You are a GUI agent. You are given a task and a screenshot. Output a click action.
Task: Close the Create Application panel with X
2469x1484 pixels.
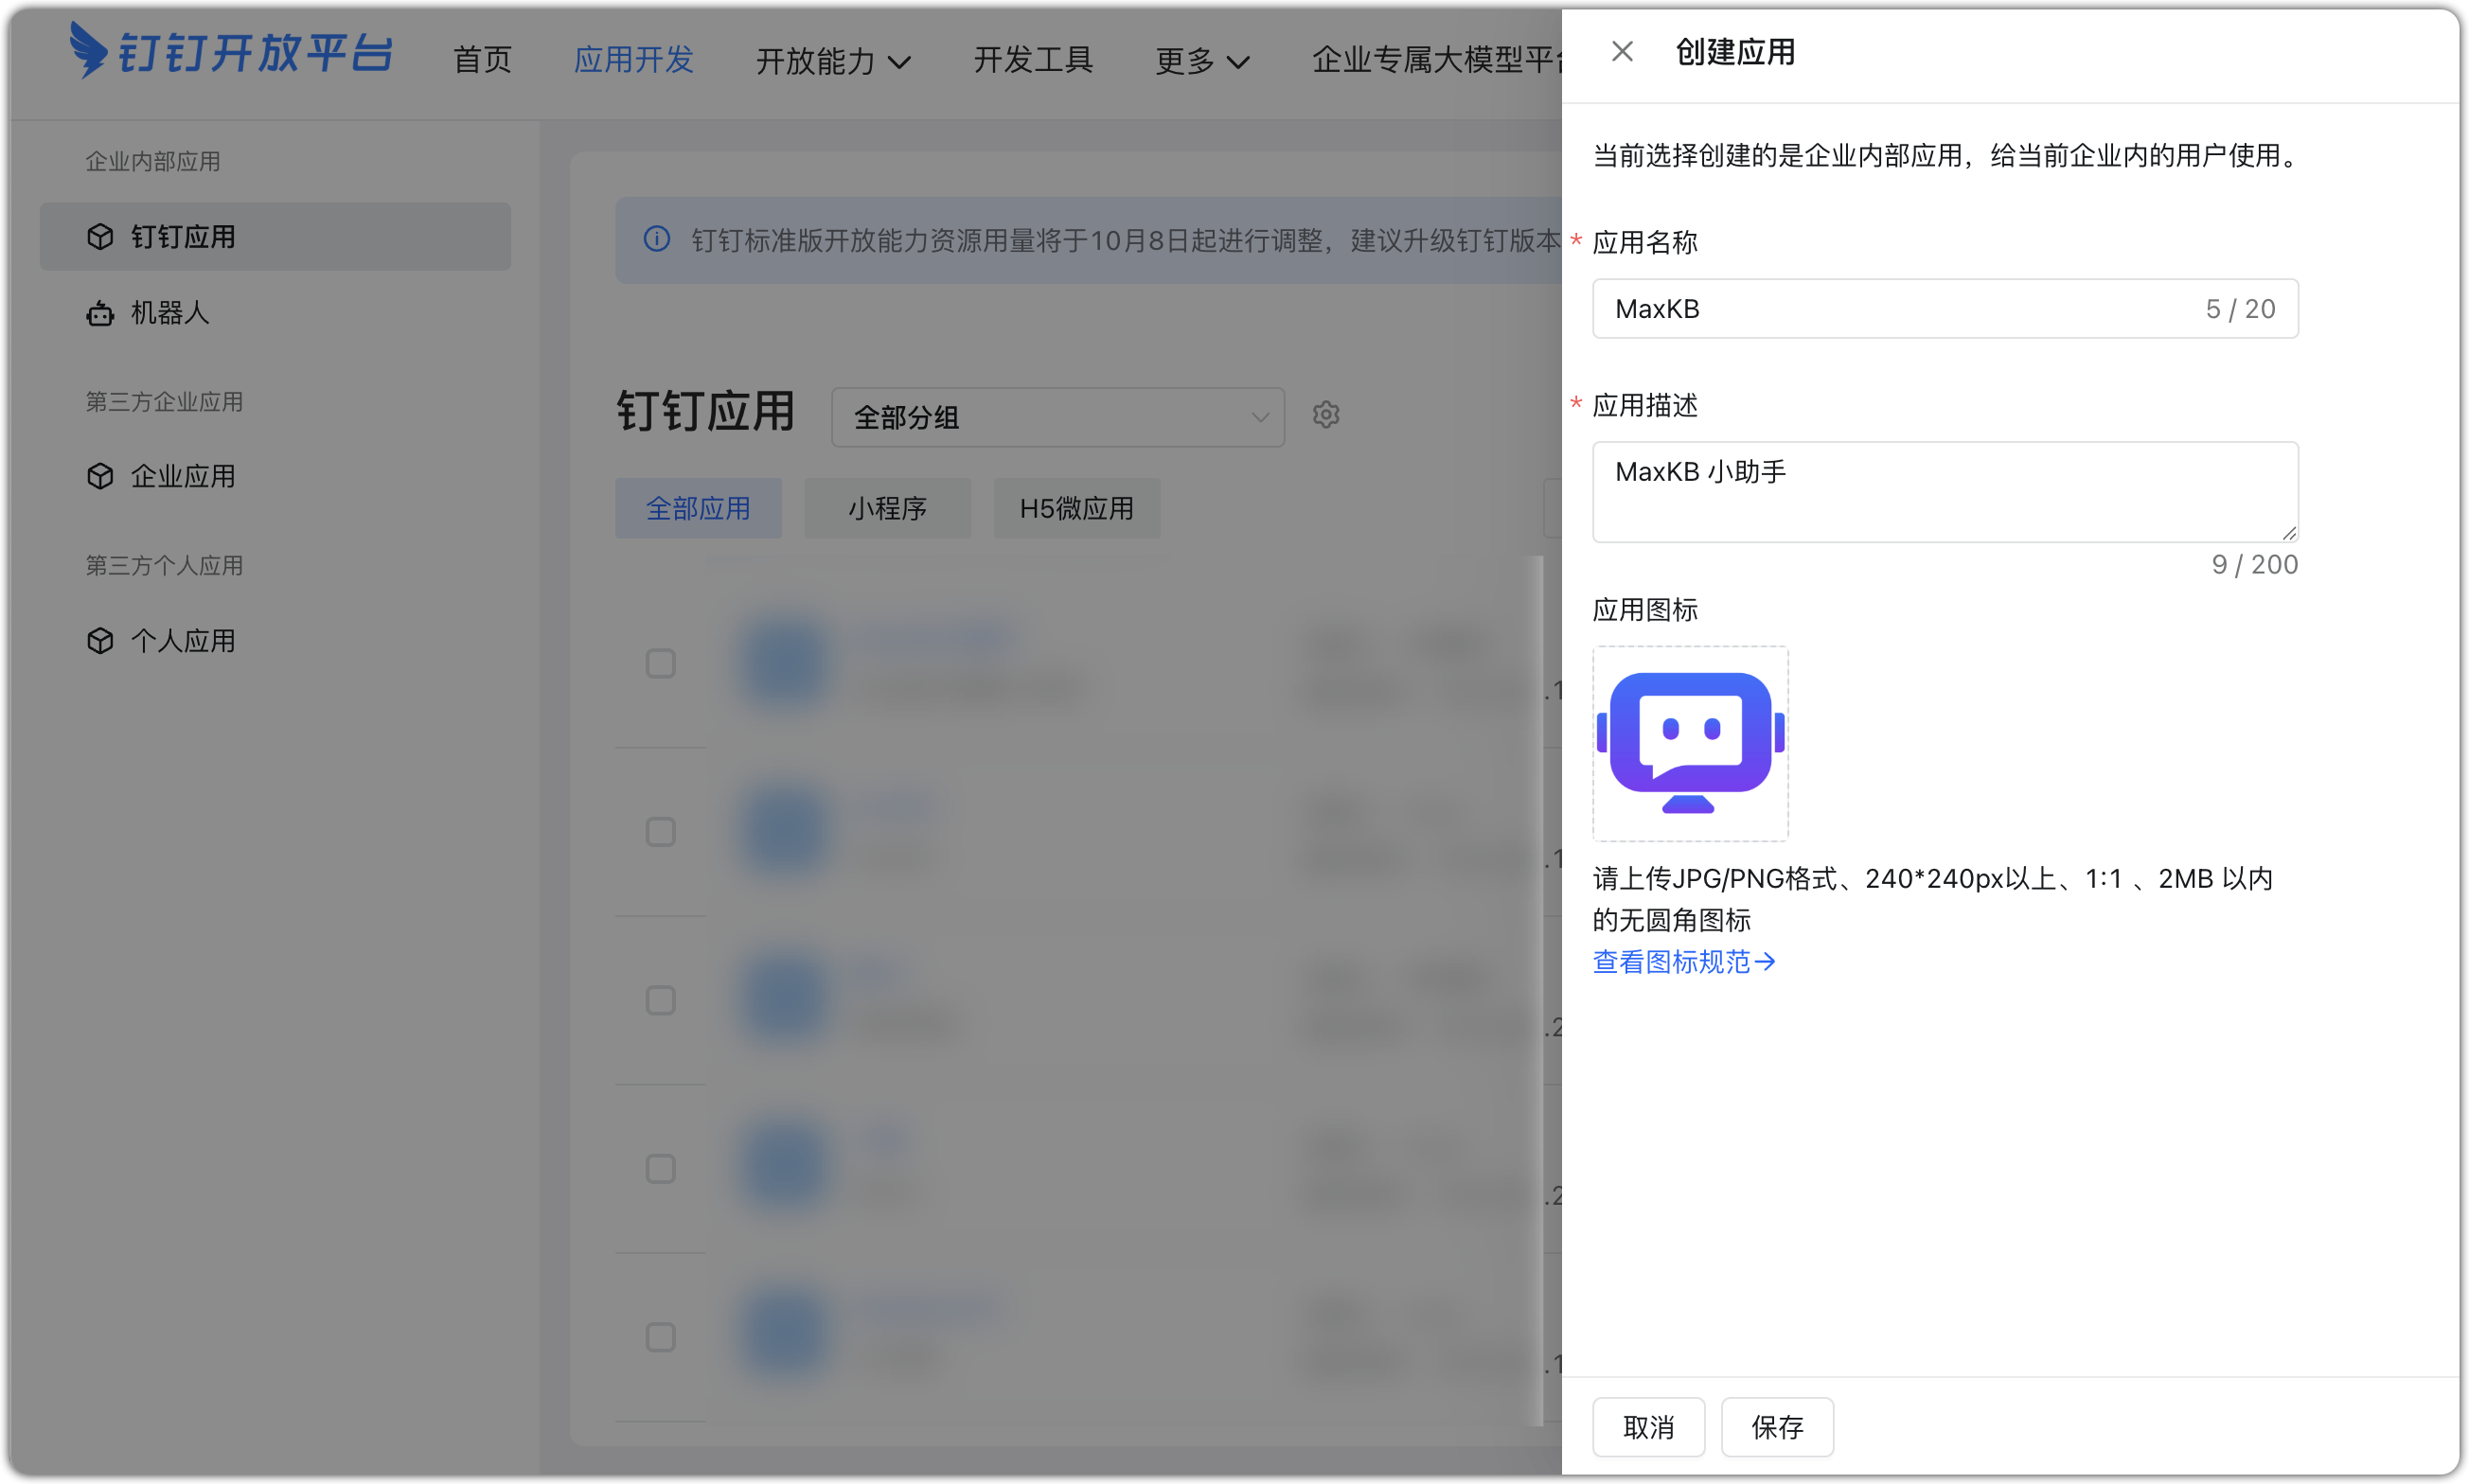[x=1622, y=52]
